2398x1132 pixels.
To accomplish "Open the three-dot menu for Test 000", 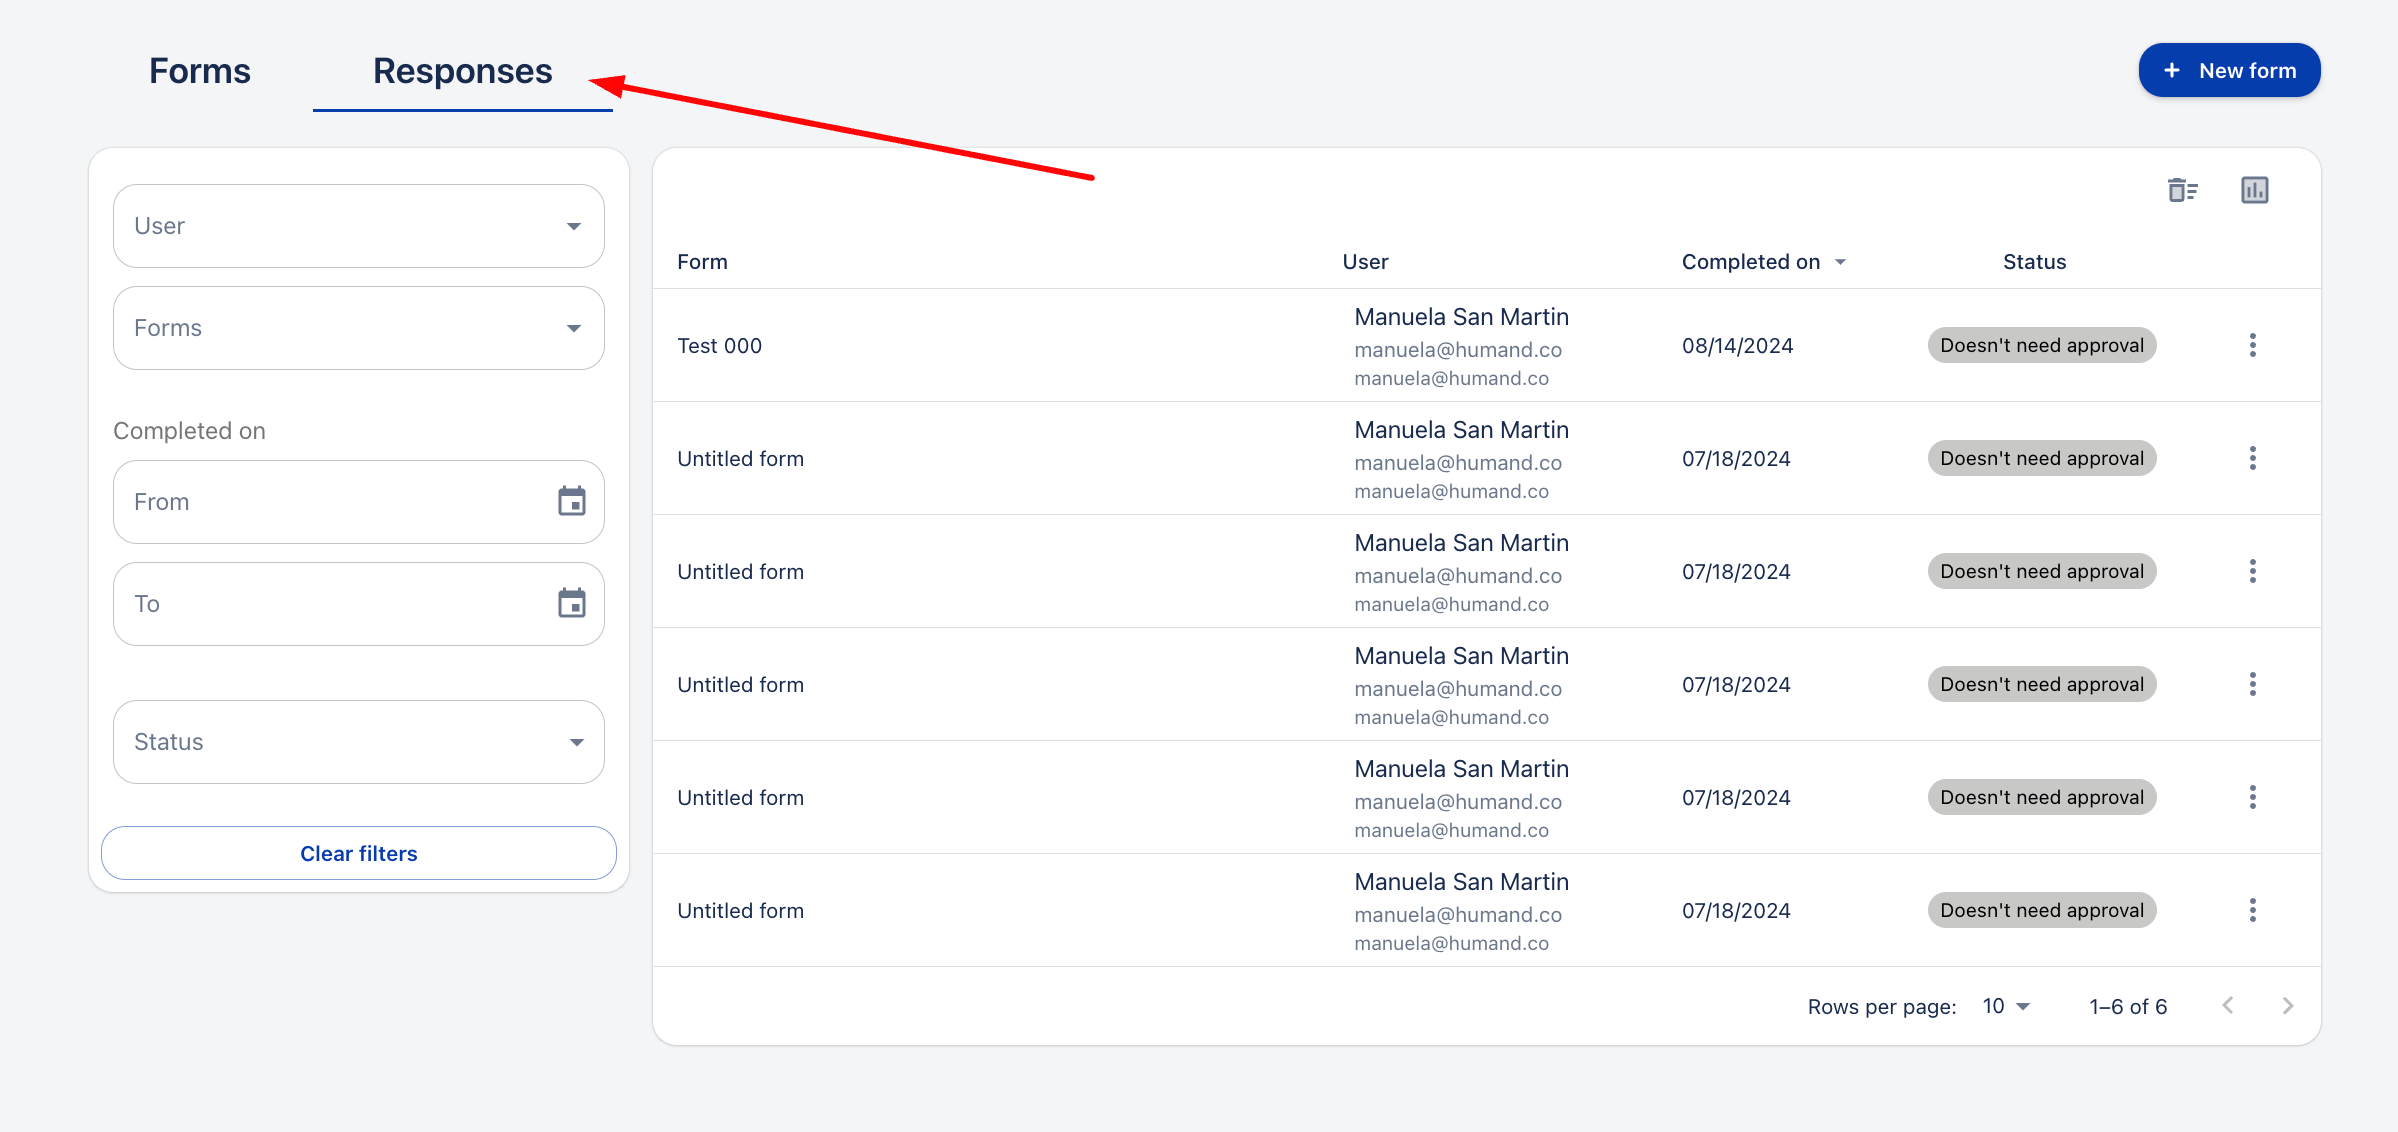I will pos(2252,346).
